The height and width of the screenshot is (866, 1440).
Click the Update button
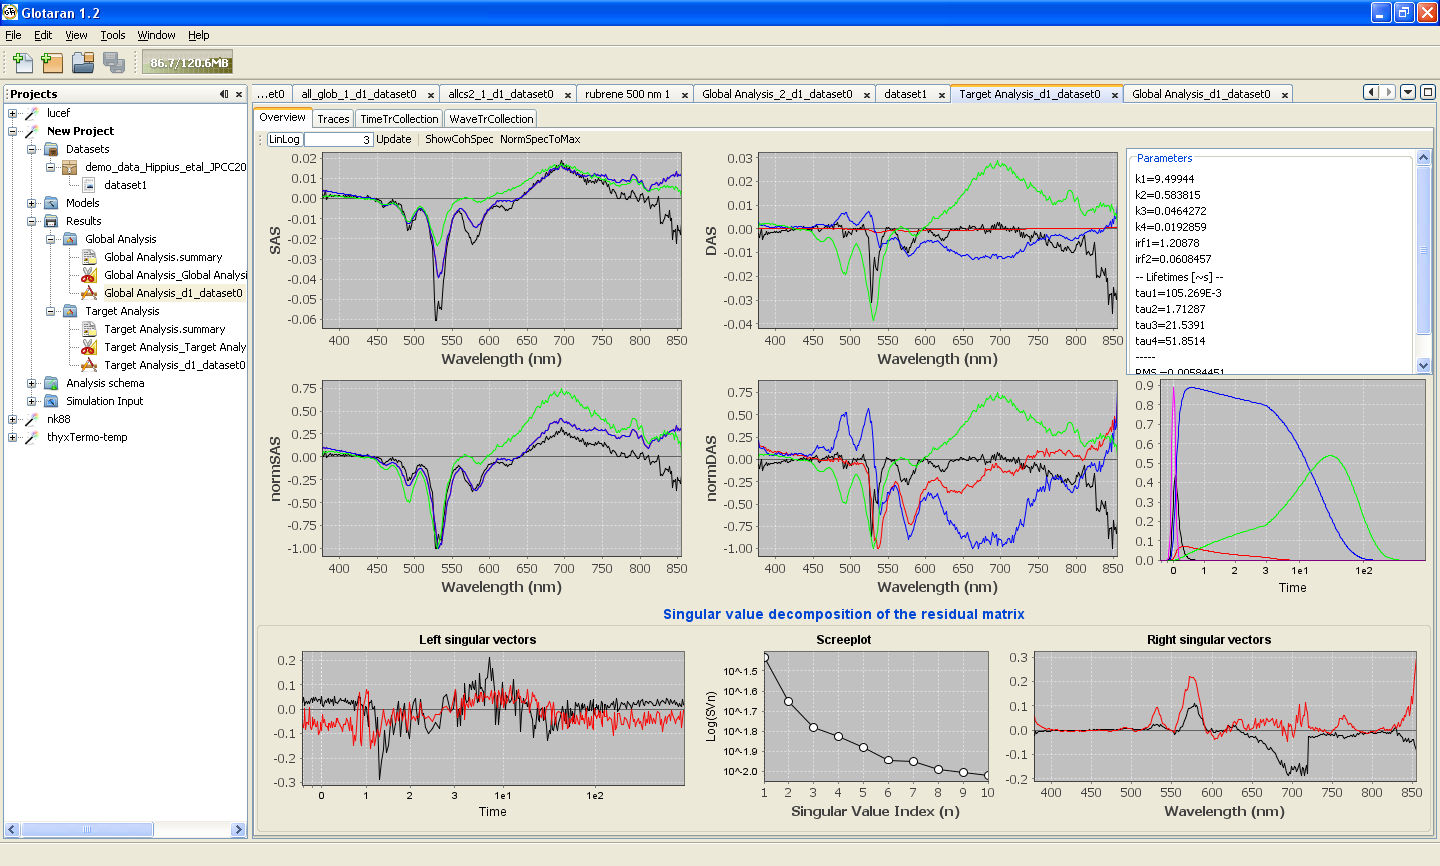(x=394, y=139)
